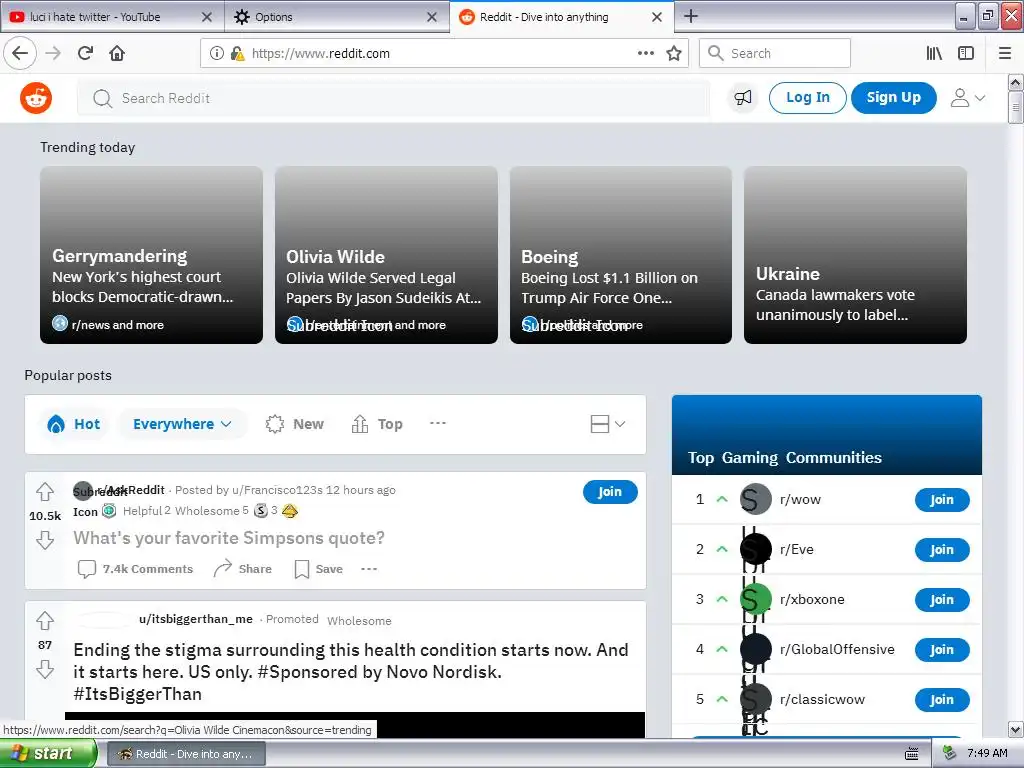Screen dimensions: 1024x768
Task: Click the Reddit taskbar window button
Action: pyautogui.click(x=185, y=754)
